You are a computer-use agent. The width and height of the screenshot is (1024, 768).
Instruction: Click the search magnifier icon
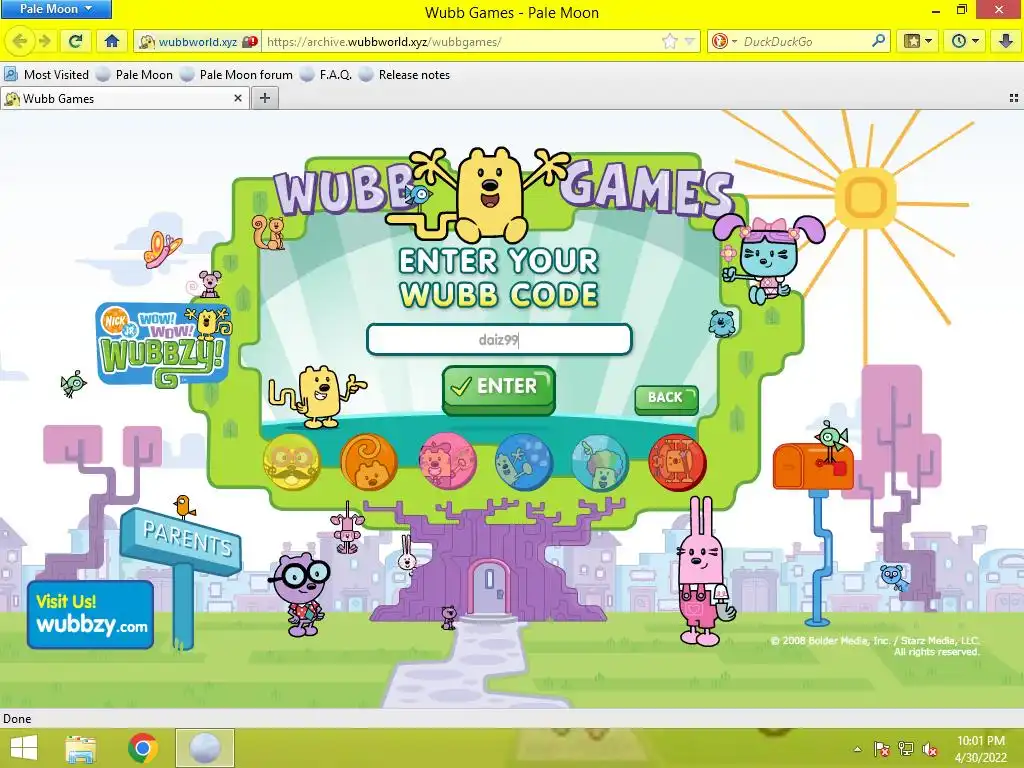(879, 41)
